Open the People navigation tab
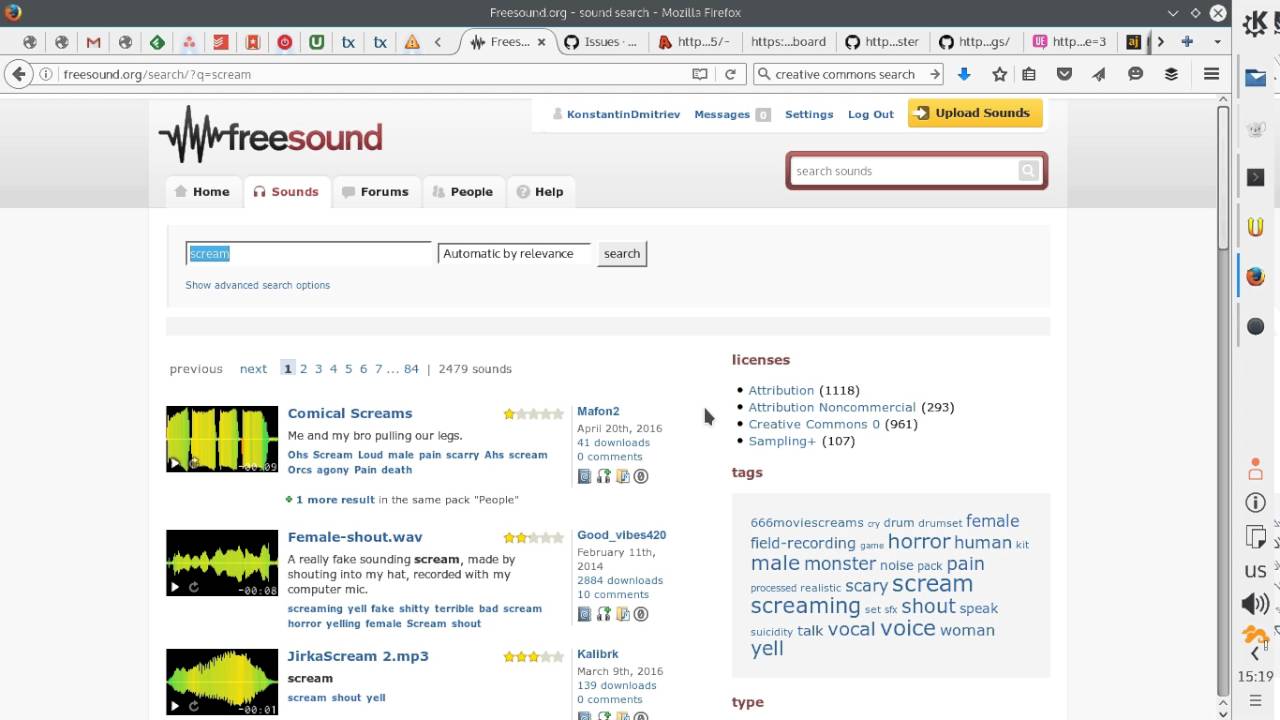Image resolution: width=1280 pixels, height=720 pixels. coord(462,192)
